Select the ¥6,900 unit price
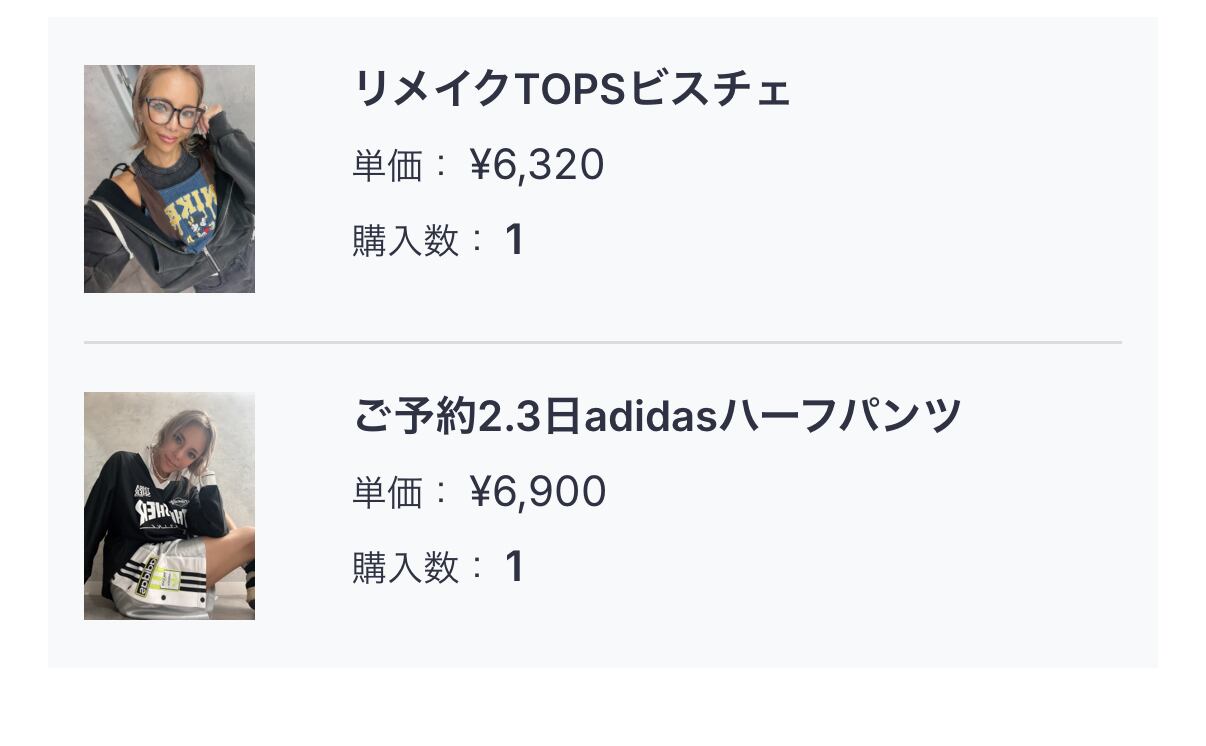1206x746 pixels. [538, 492]
